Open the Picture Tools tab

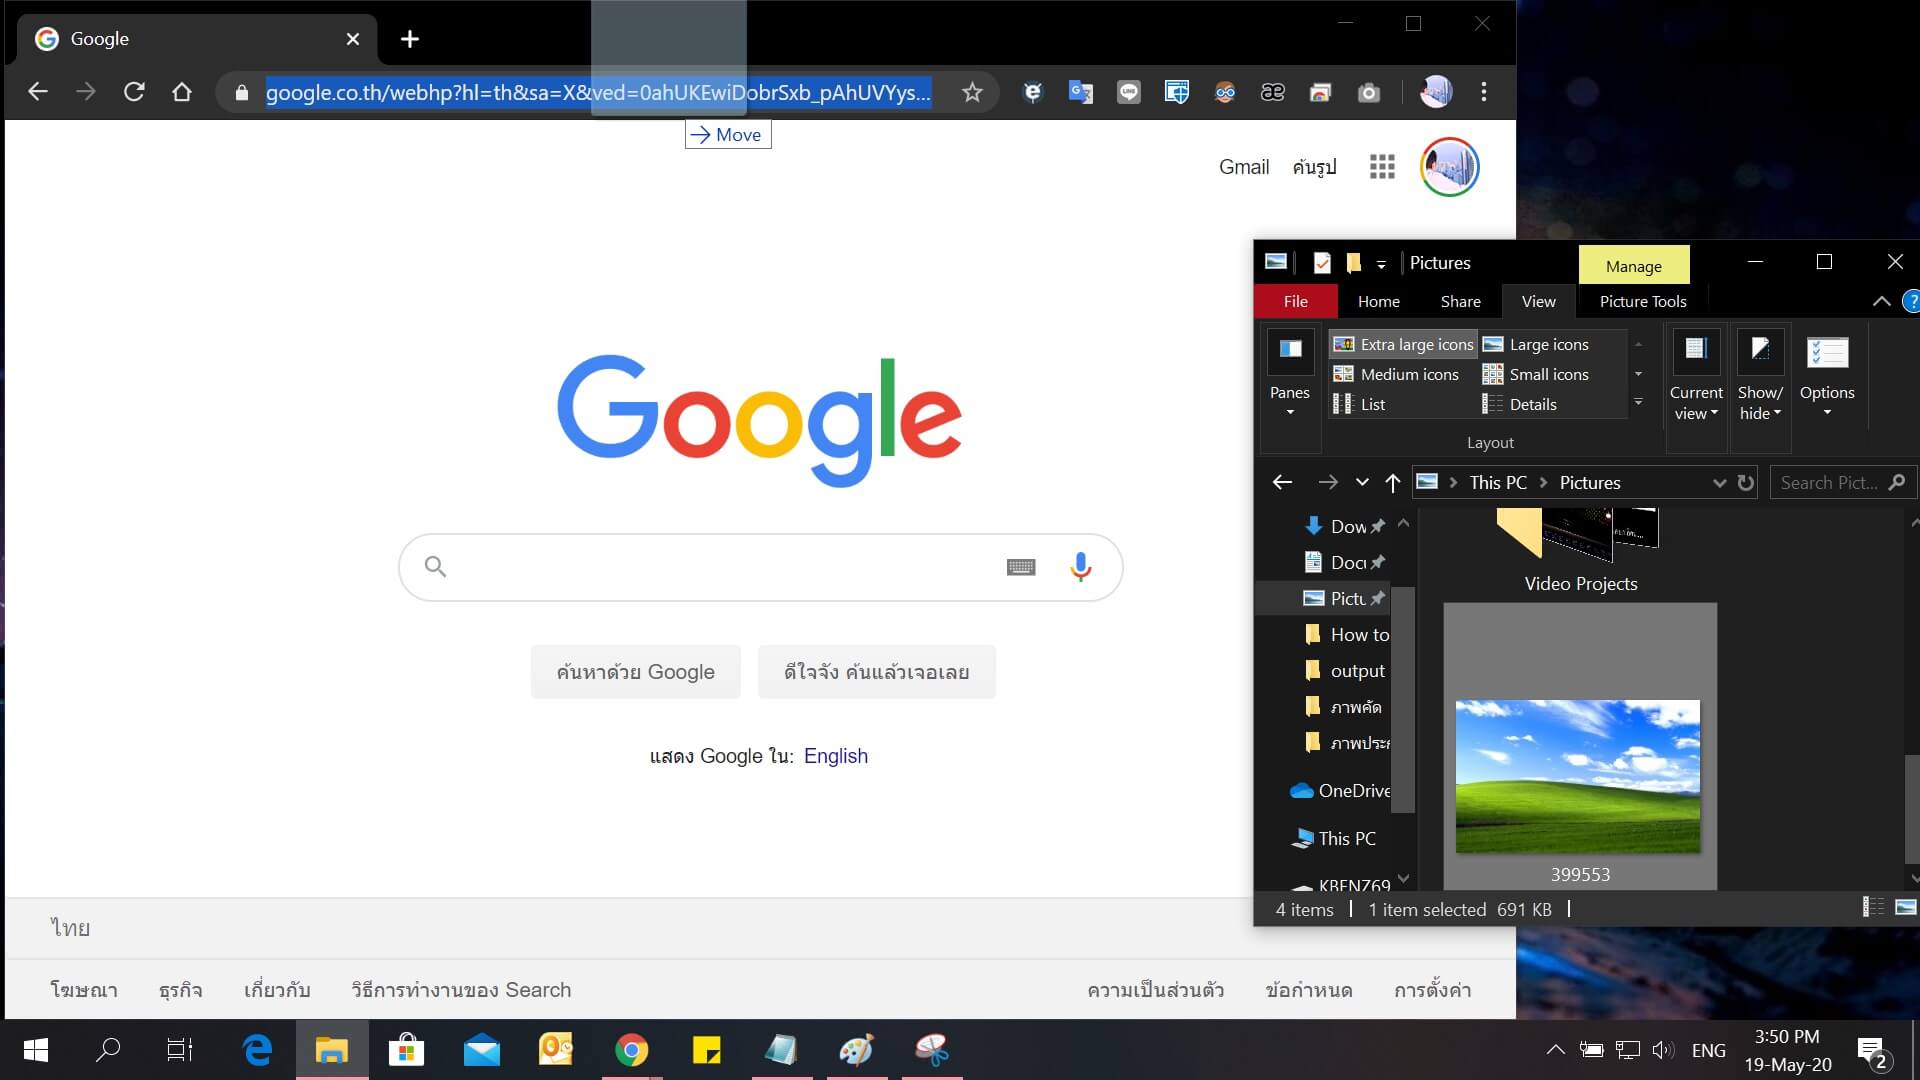tap(1642, 302)
